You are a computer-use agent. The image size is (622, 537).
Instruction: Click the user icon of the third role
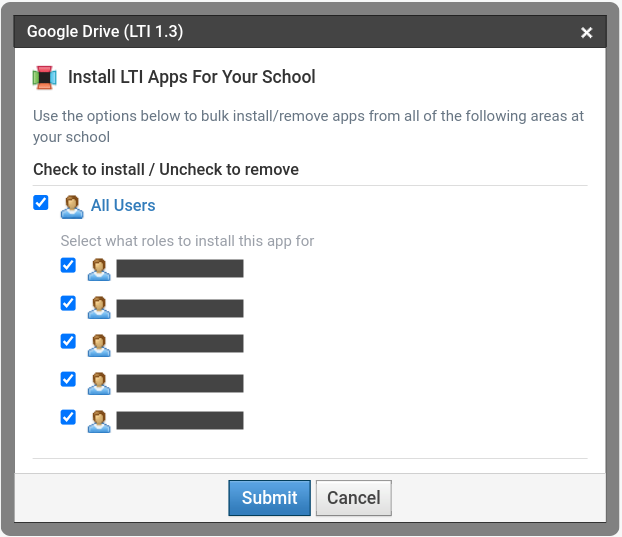[99, 345]
